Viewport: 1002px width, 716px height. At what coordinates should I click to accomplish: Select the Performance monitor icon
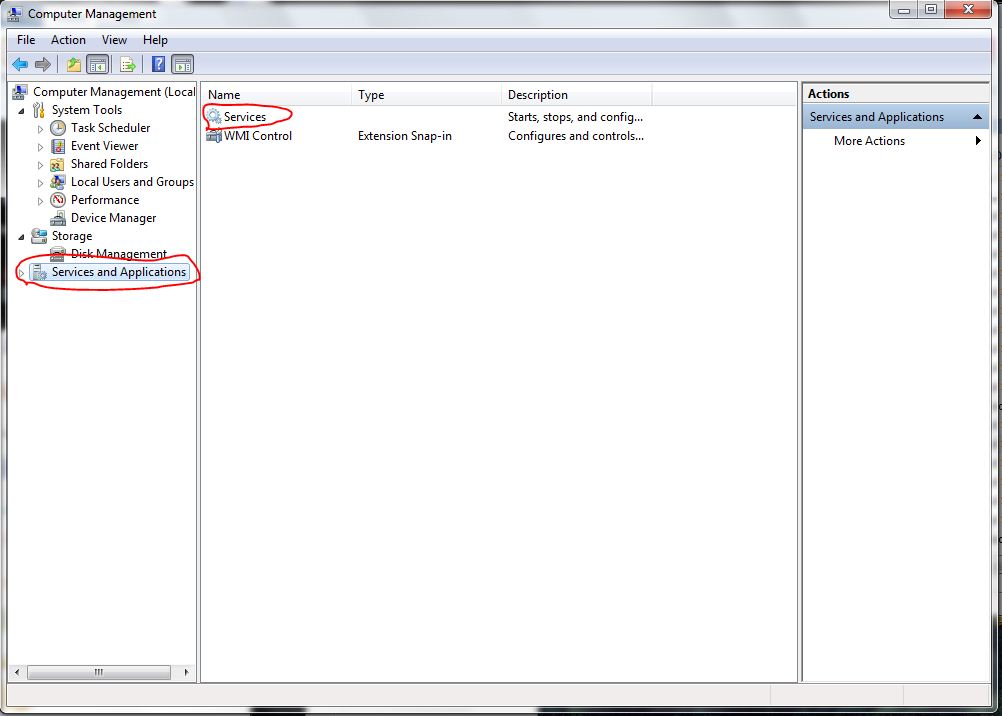tap(58, 199)
